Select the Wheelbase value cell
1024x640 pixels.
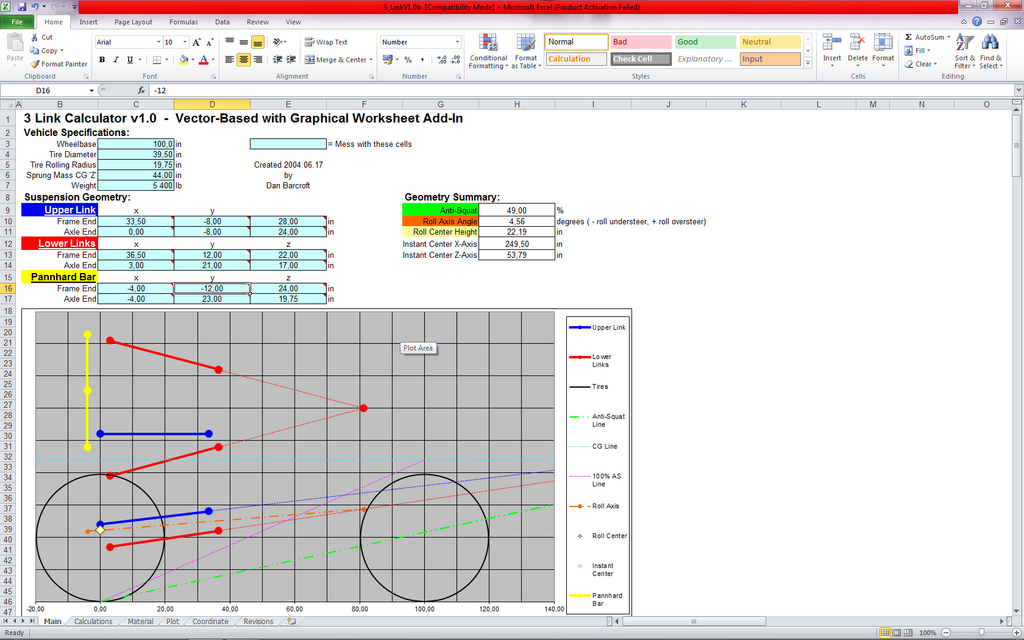click(136, 144)
